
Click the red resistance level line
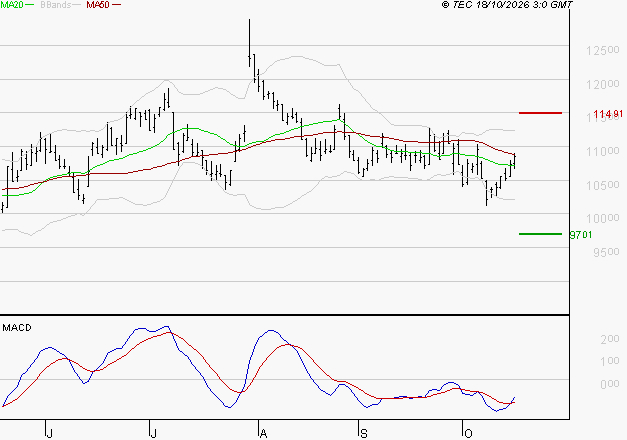(x=540, y=113)
